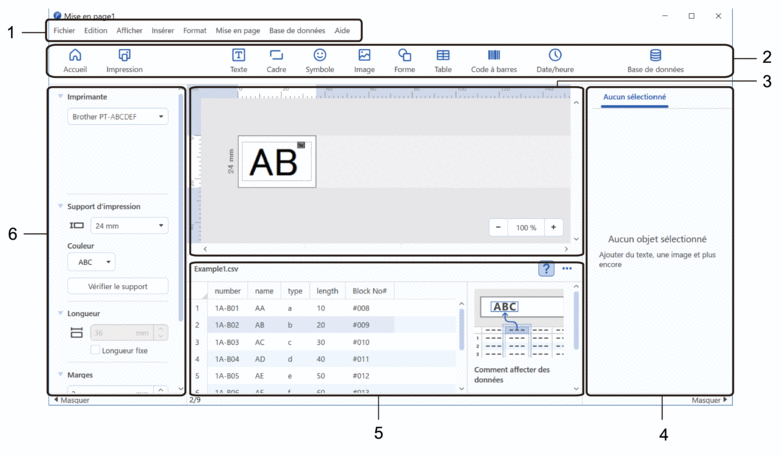The height and width of the screenshot is (457, 782).
Task: Expand the 24 mm tape width dropdown
Action: pos(129,226)
